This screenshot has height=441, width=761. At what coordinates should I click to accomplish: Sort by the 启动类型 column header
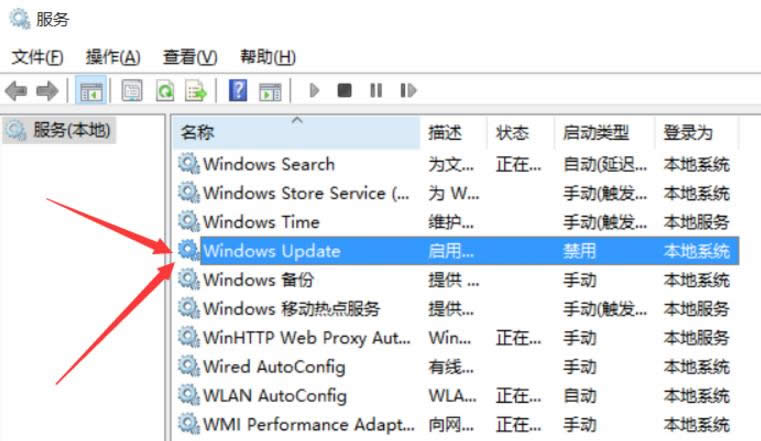click(596, 133)
